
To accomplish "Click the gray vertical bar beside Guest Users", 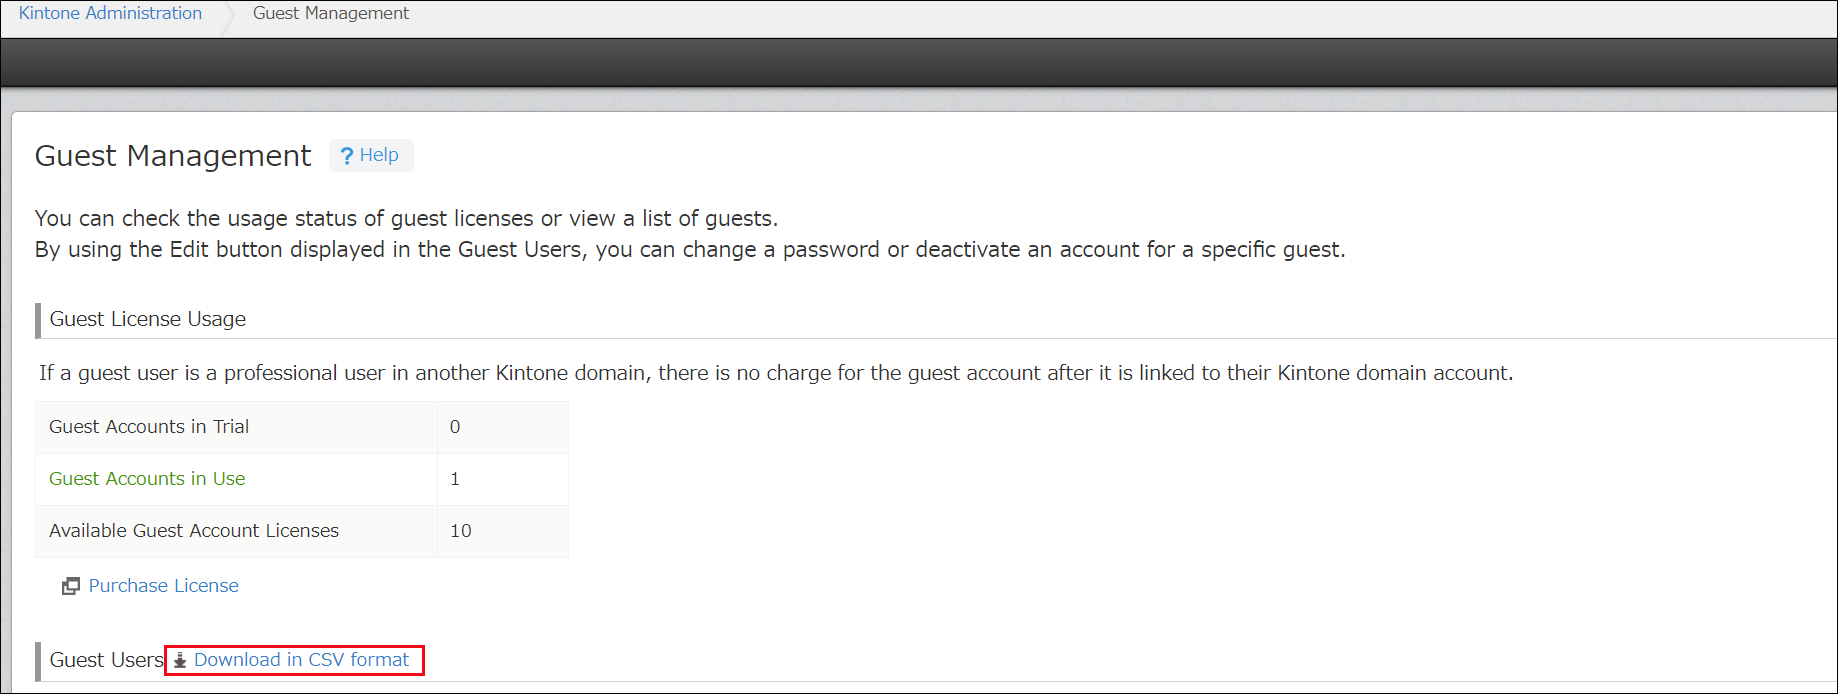I will (x=38, y=661).
